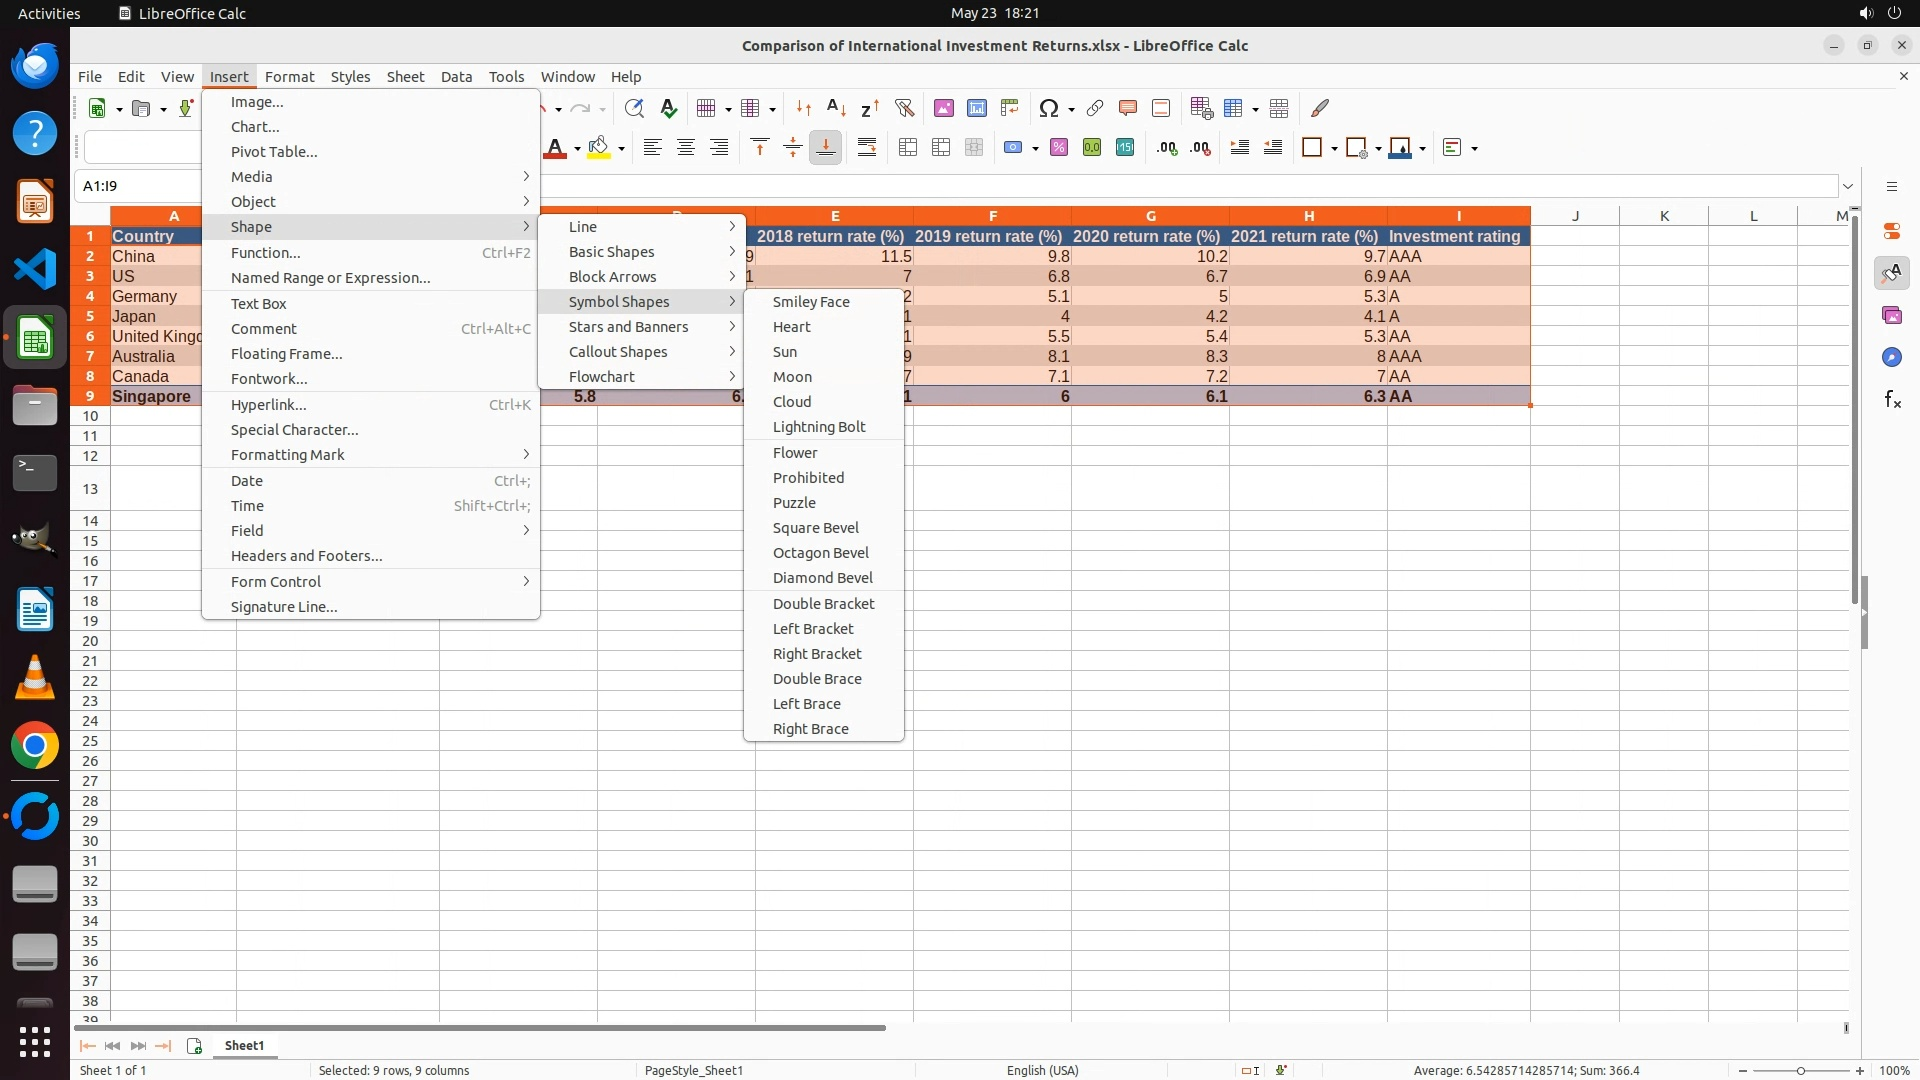Image resolution: width=1920 pixels, height=1080 pixels.
Task: Open Borders dropdown arrow
Action: [1334, 149]
